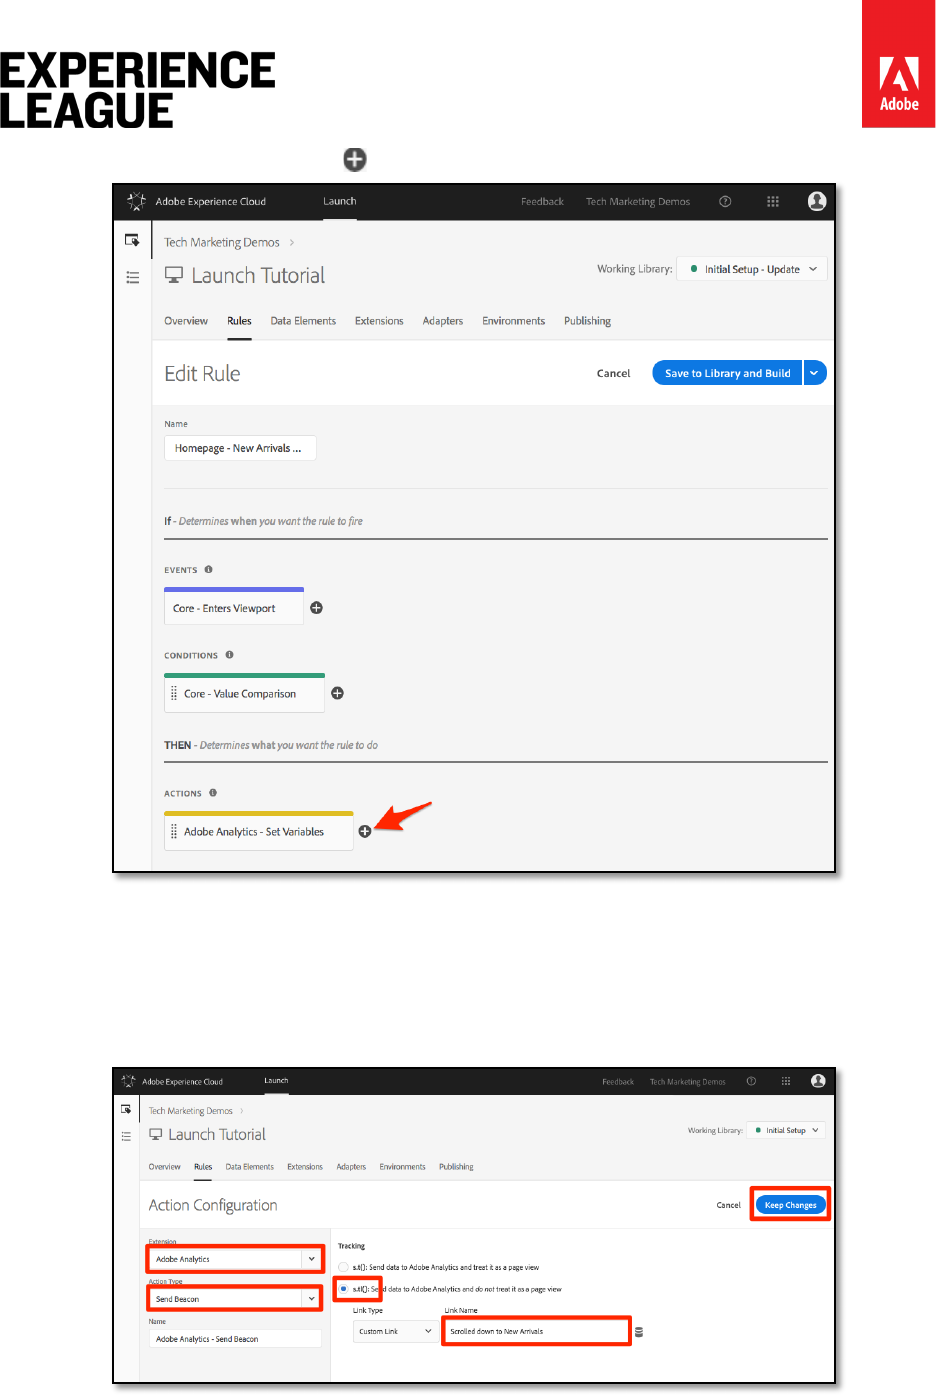
Task: Open user profile avatar in Edit Rule screenshot
Action: pos(817,201)
